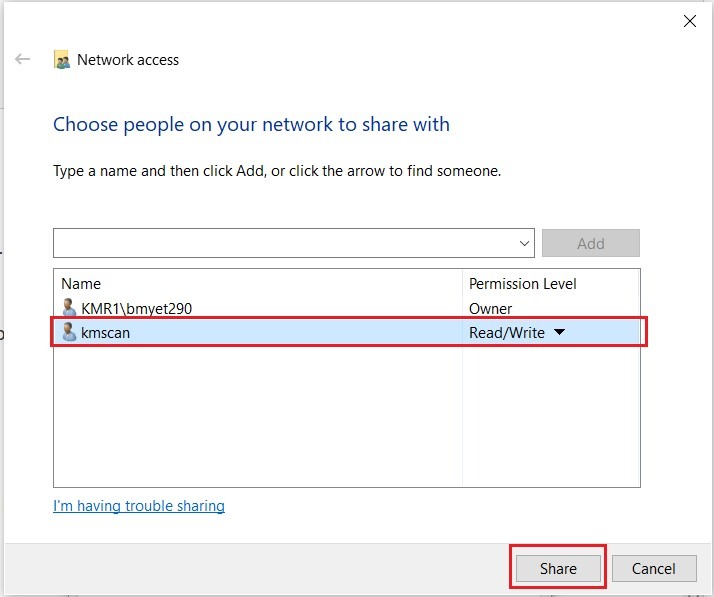Expand the Read/Write permission arrow for kmscan
Image resolution: width=714 pixels, height=597 pixels.
(559, 332)
